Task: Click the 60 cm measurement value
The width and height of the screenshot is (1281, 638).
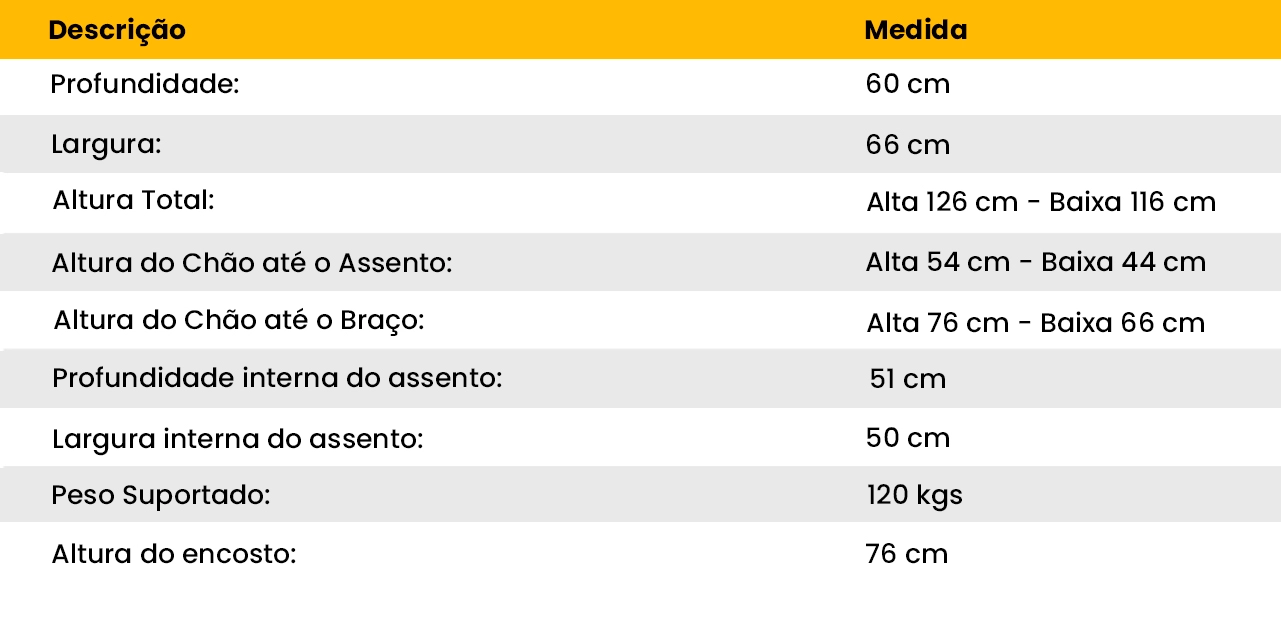Action: click(907, 84)
